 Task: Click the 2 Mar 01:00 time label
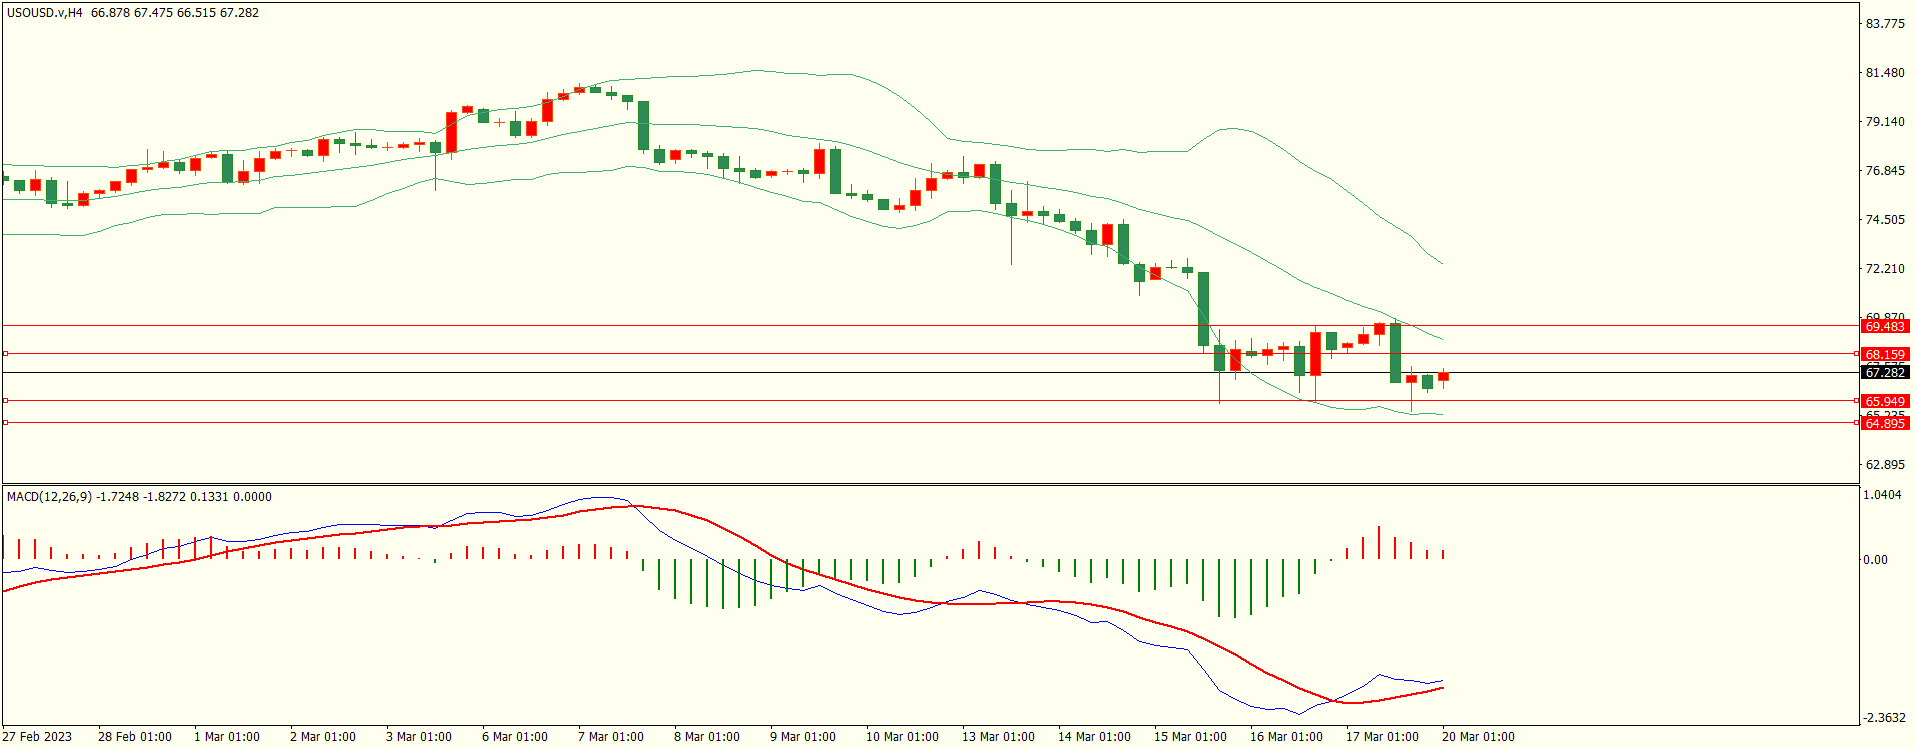(x=323, y=736)
